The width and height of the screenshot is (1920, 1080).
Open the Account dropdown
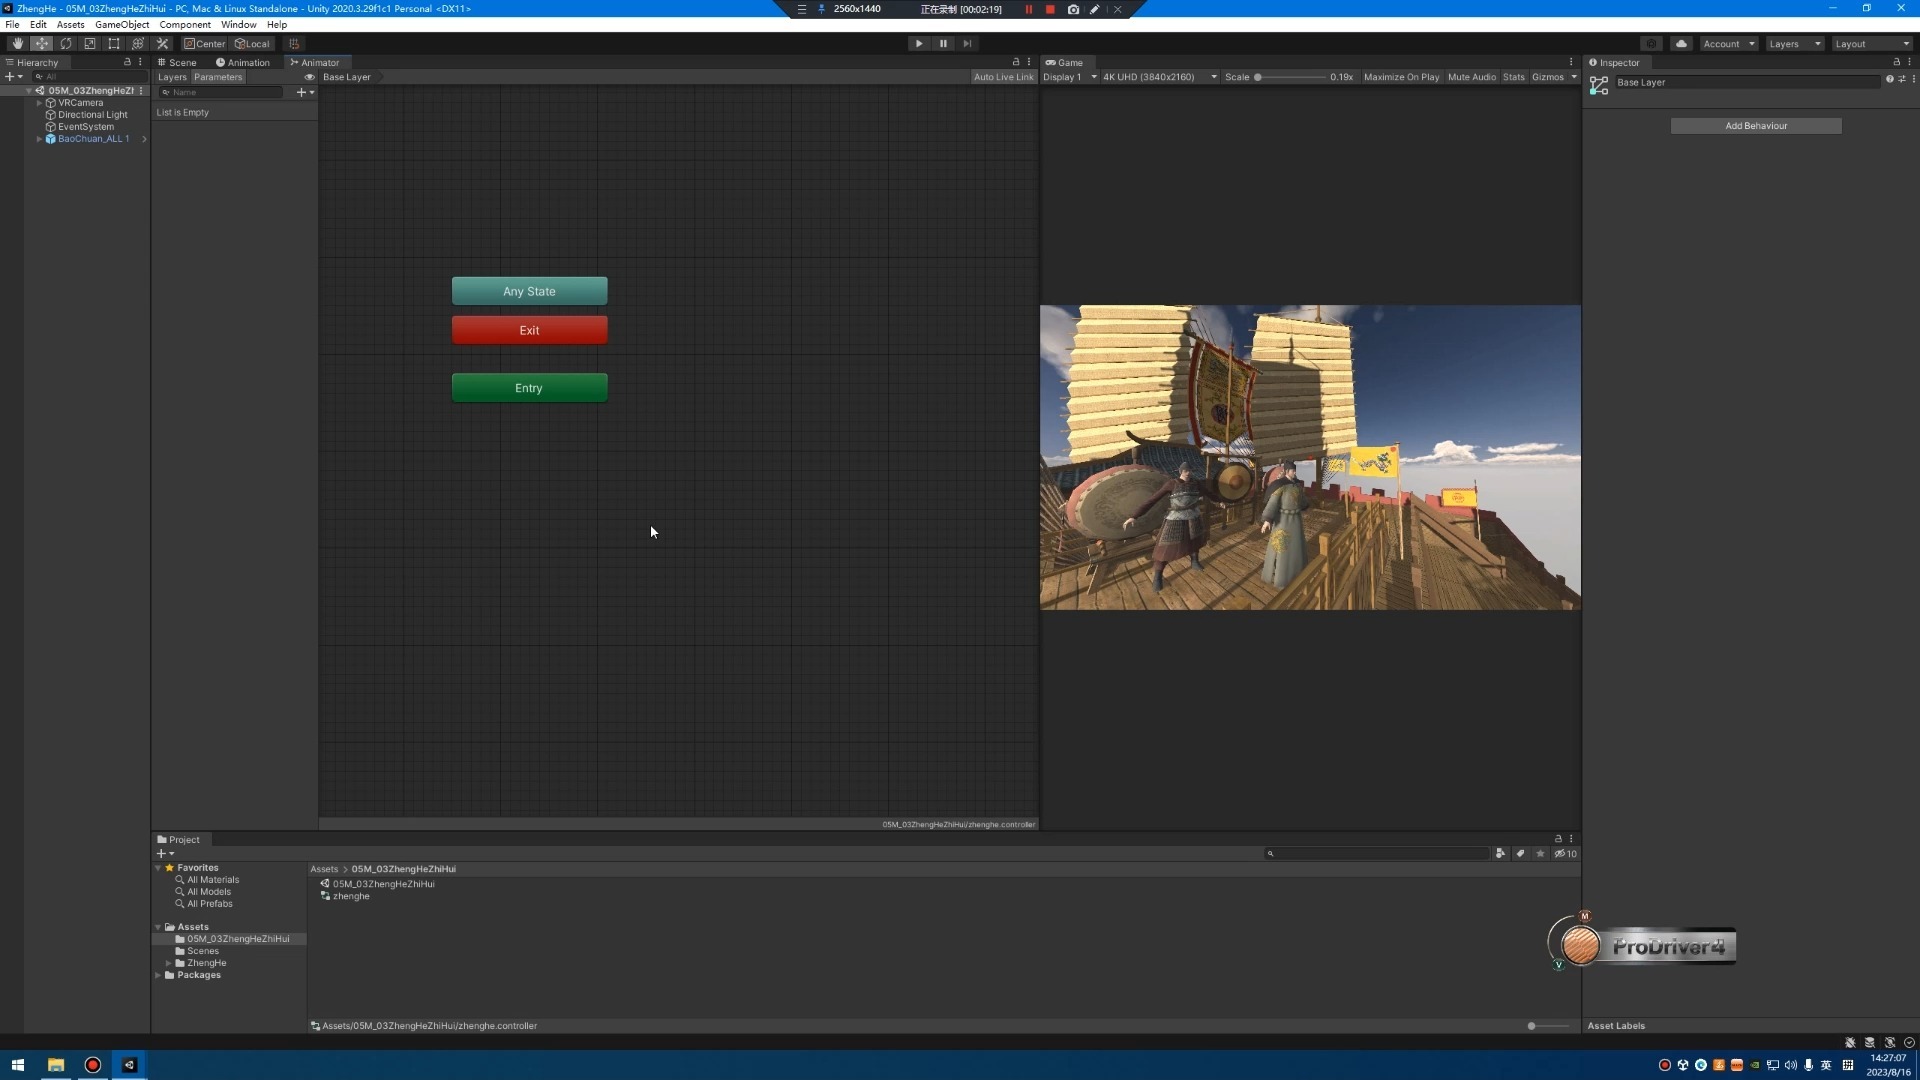(x=1728, y=44)
